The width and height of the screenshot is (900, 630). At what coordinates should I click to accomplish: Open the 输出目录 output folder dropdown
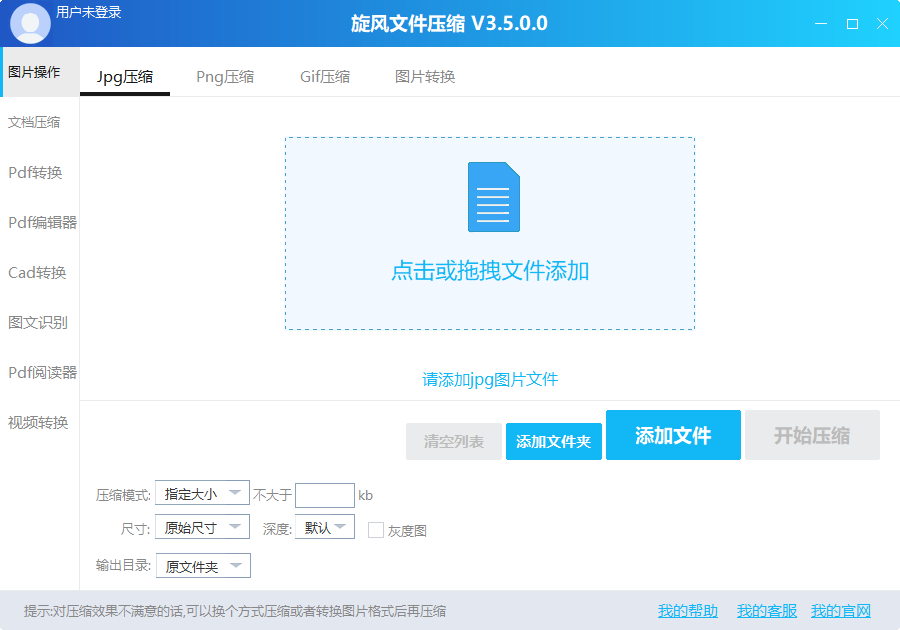203,565
